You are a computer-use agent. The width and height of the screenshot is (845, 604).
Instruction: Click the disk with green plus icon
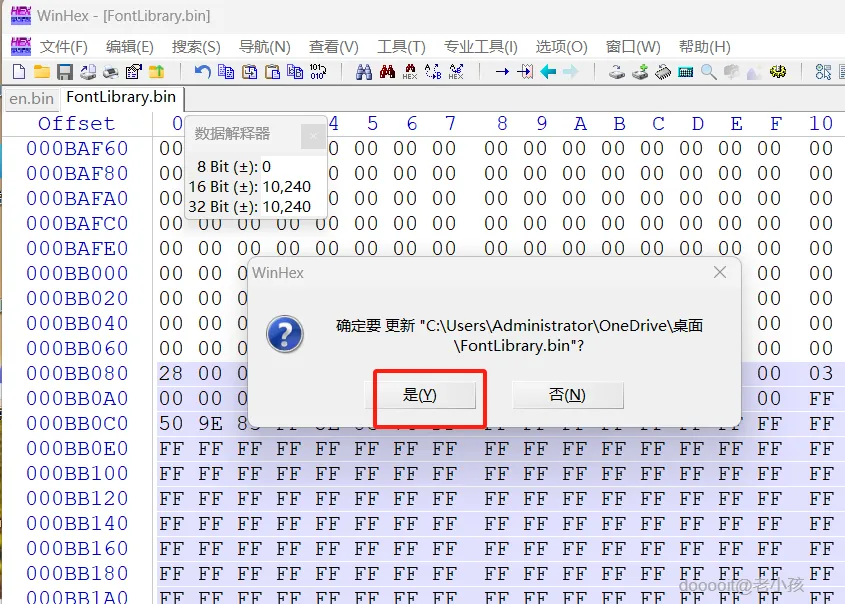tap(640, 71)
